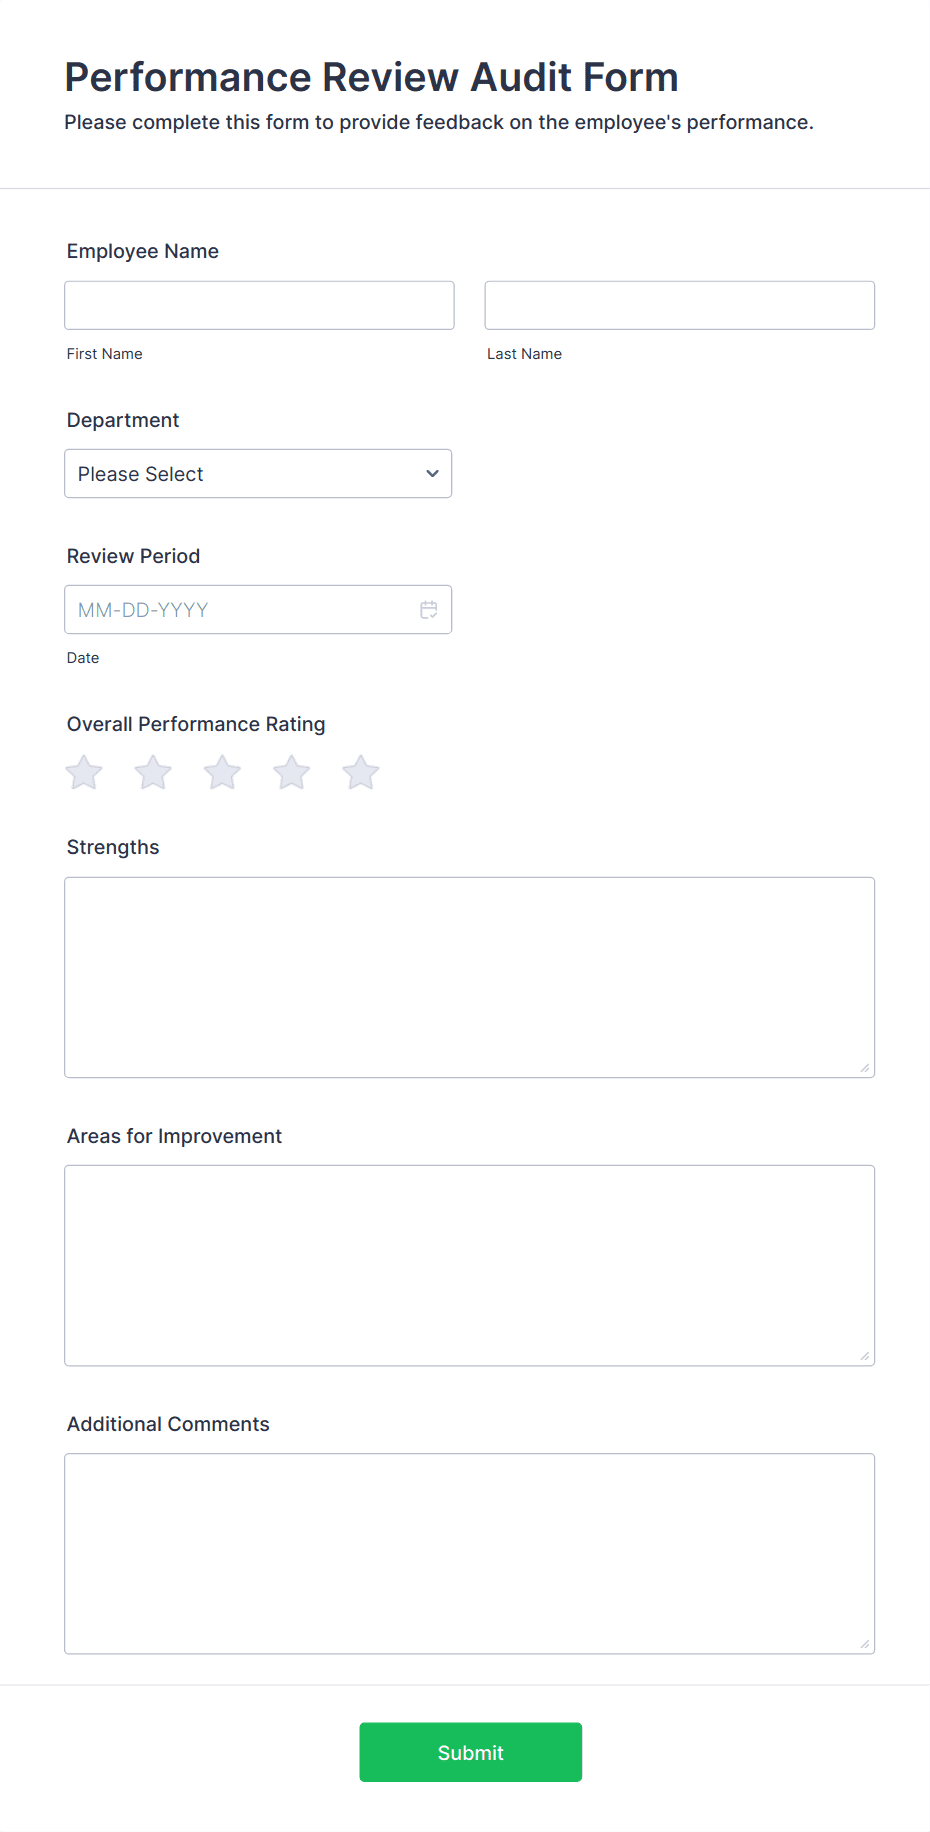
Task: Select the second performance star
Action: (152, 772)
